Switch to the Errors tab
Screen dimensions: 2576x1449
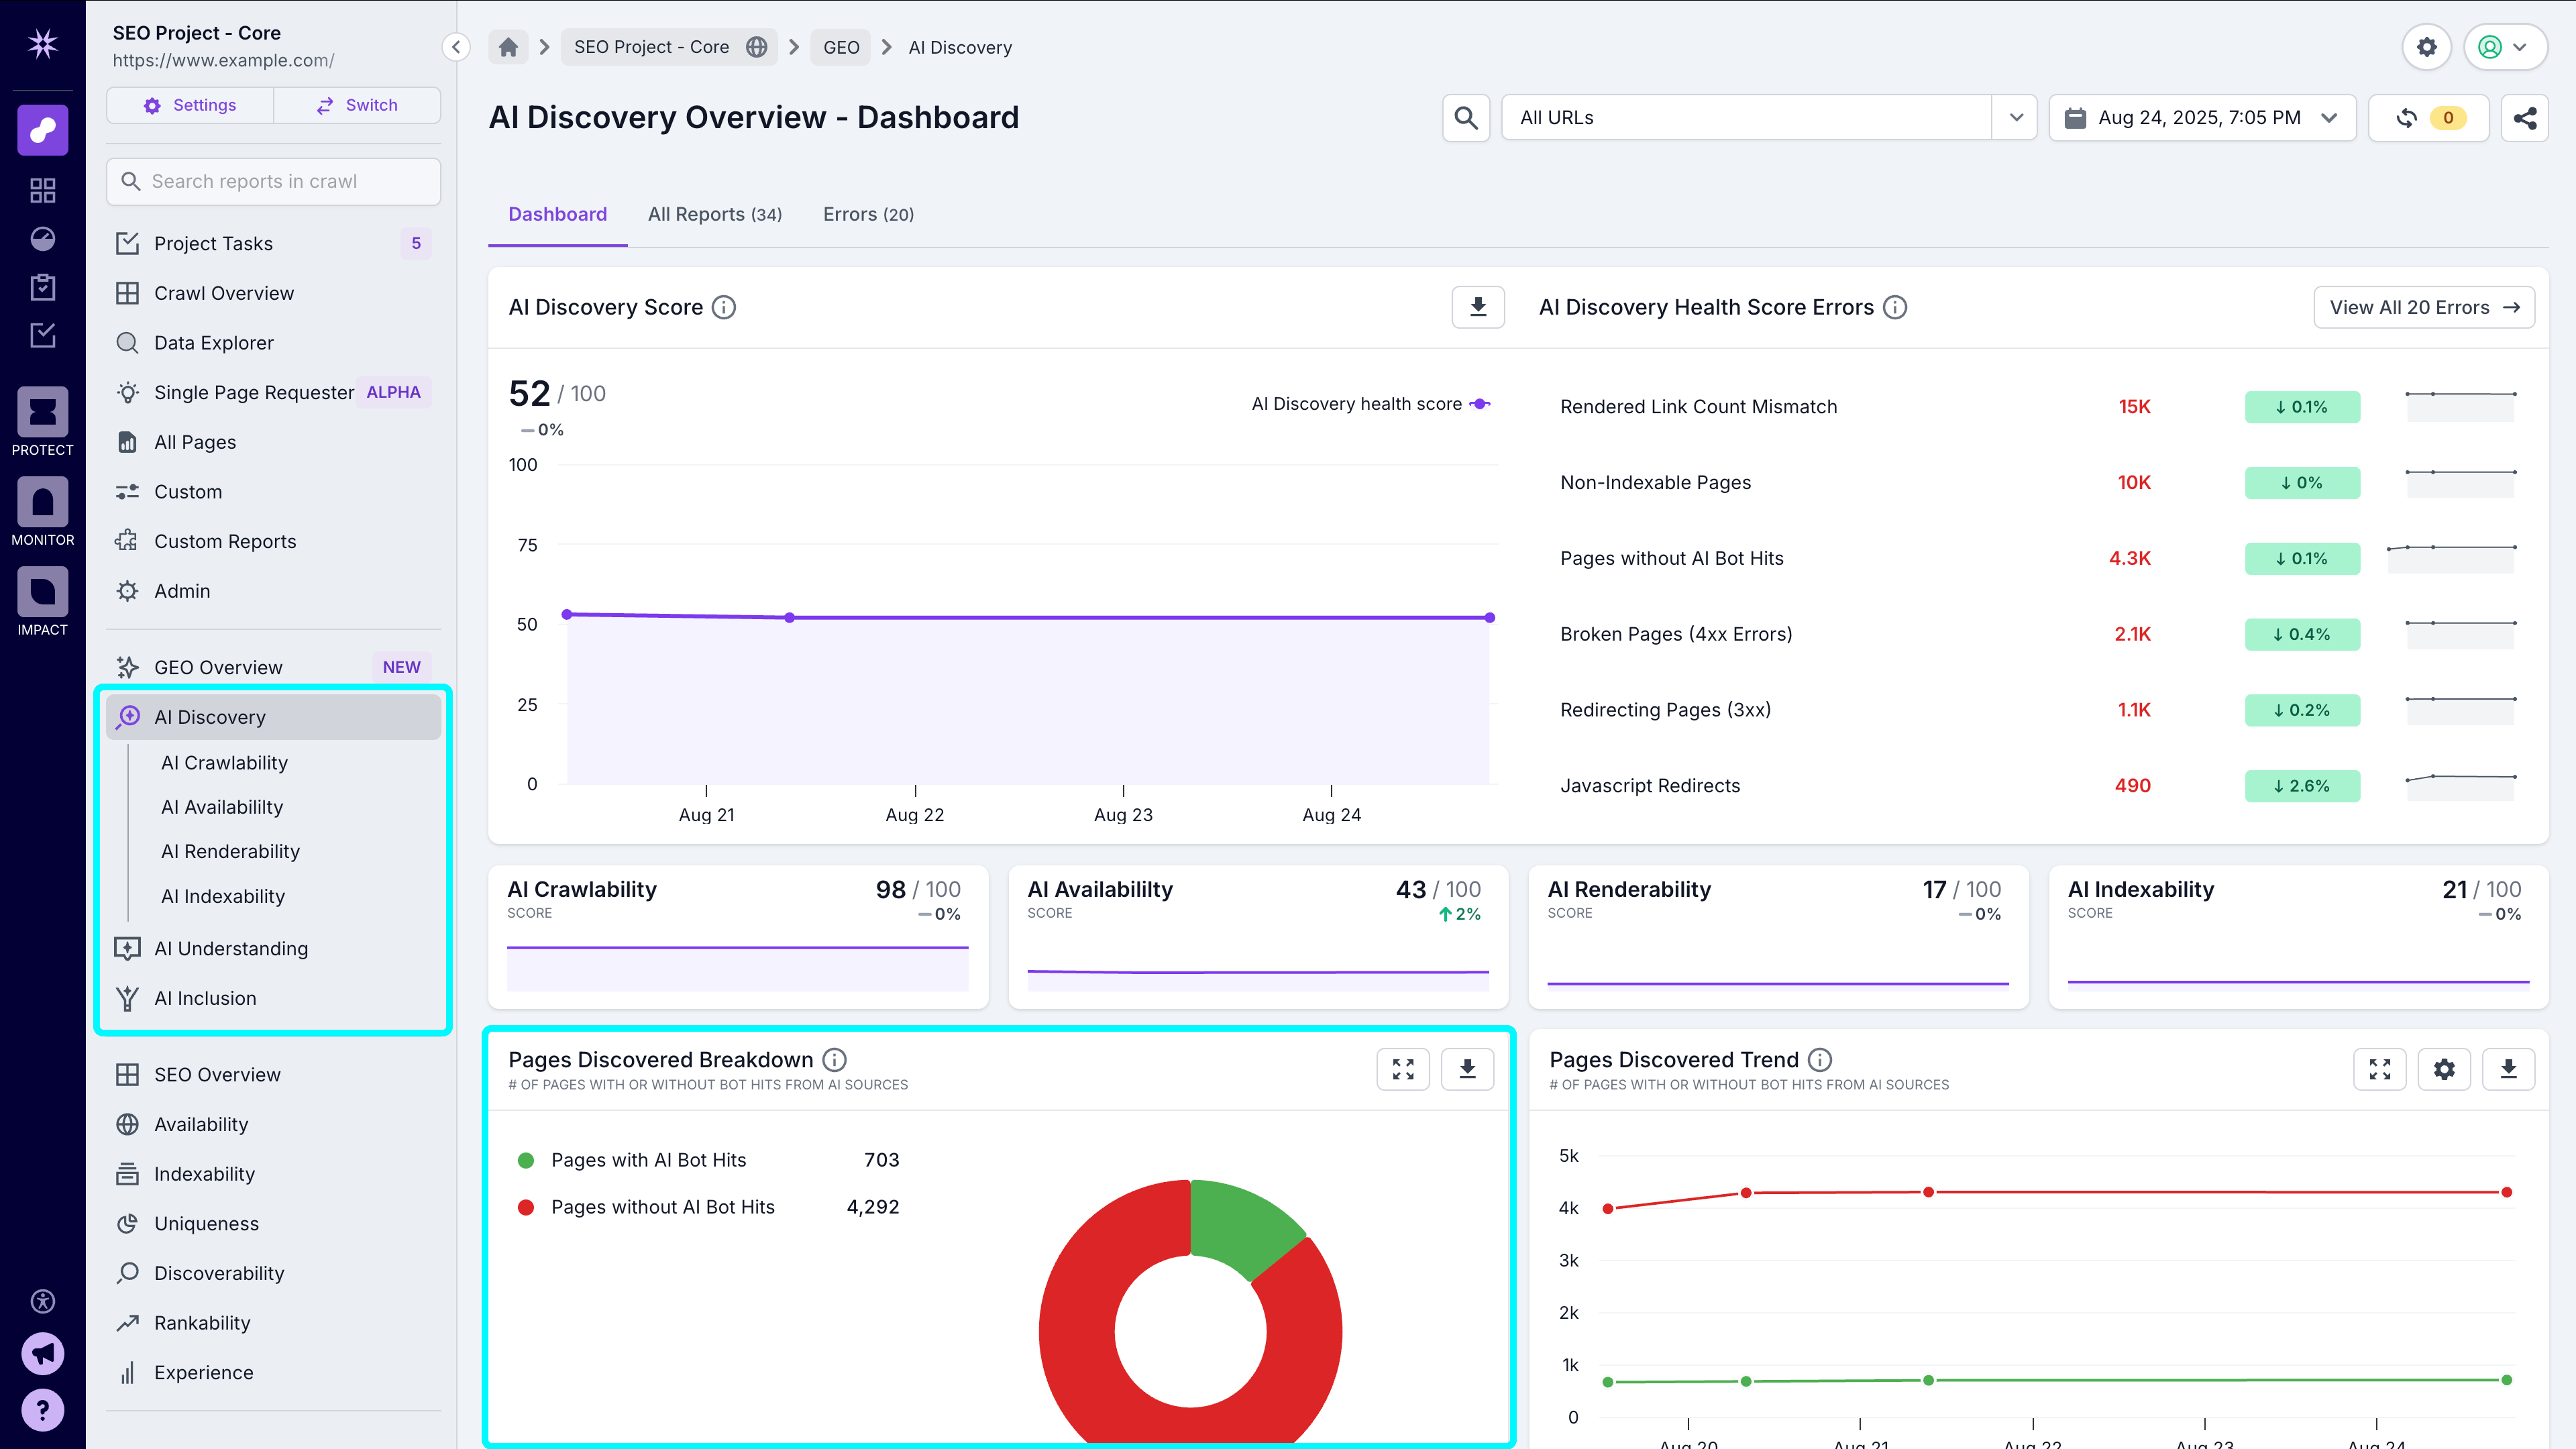(x=868, y=214)
